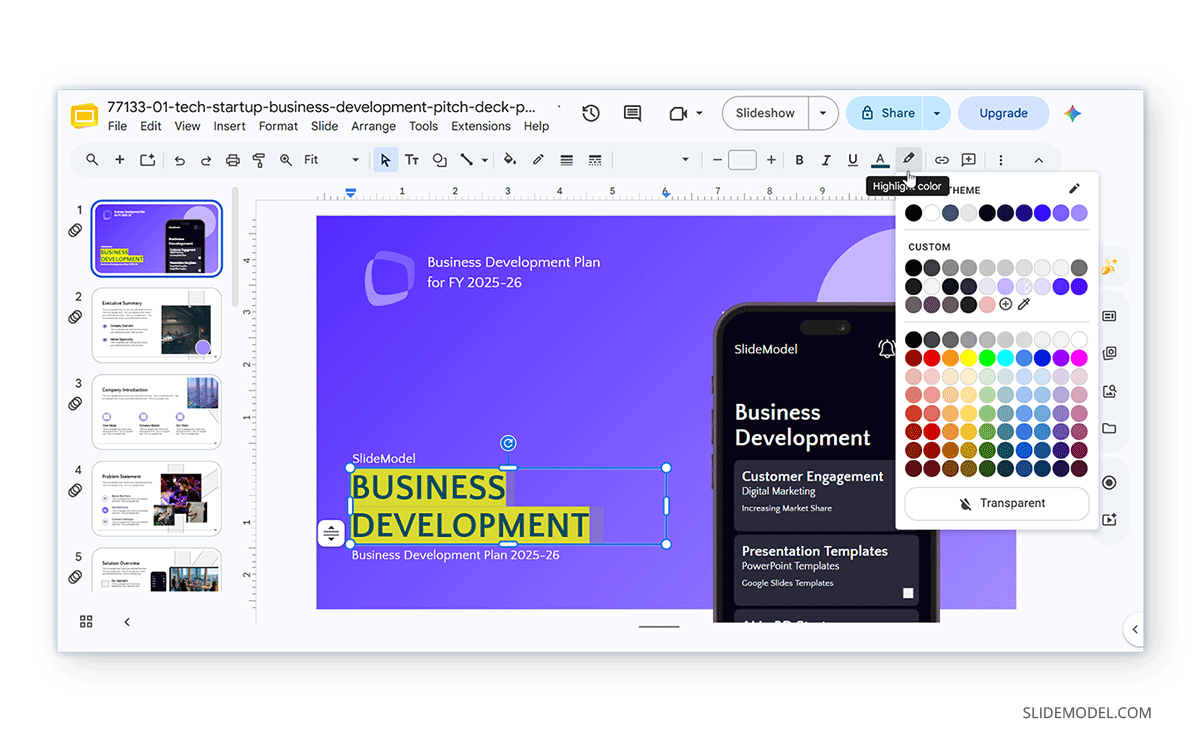
Task: Open the Google Slides home logo
Action: [x=84, y=116]
